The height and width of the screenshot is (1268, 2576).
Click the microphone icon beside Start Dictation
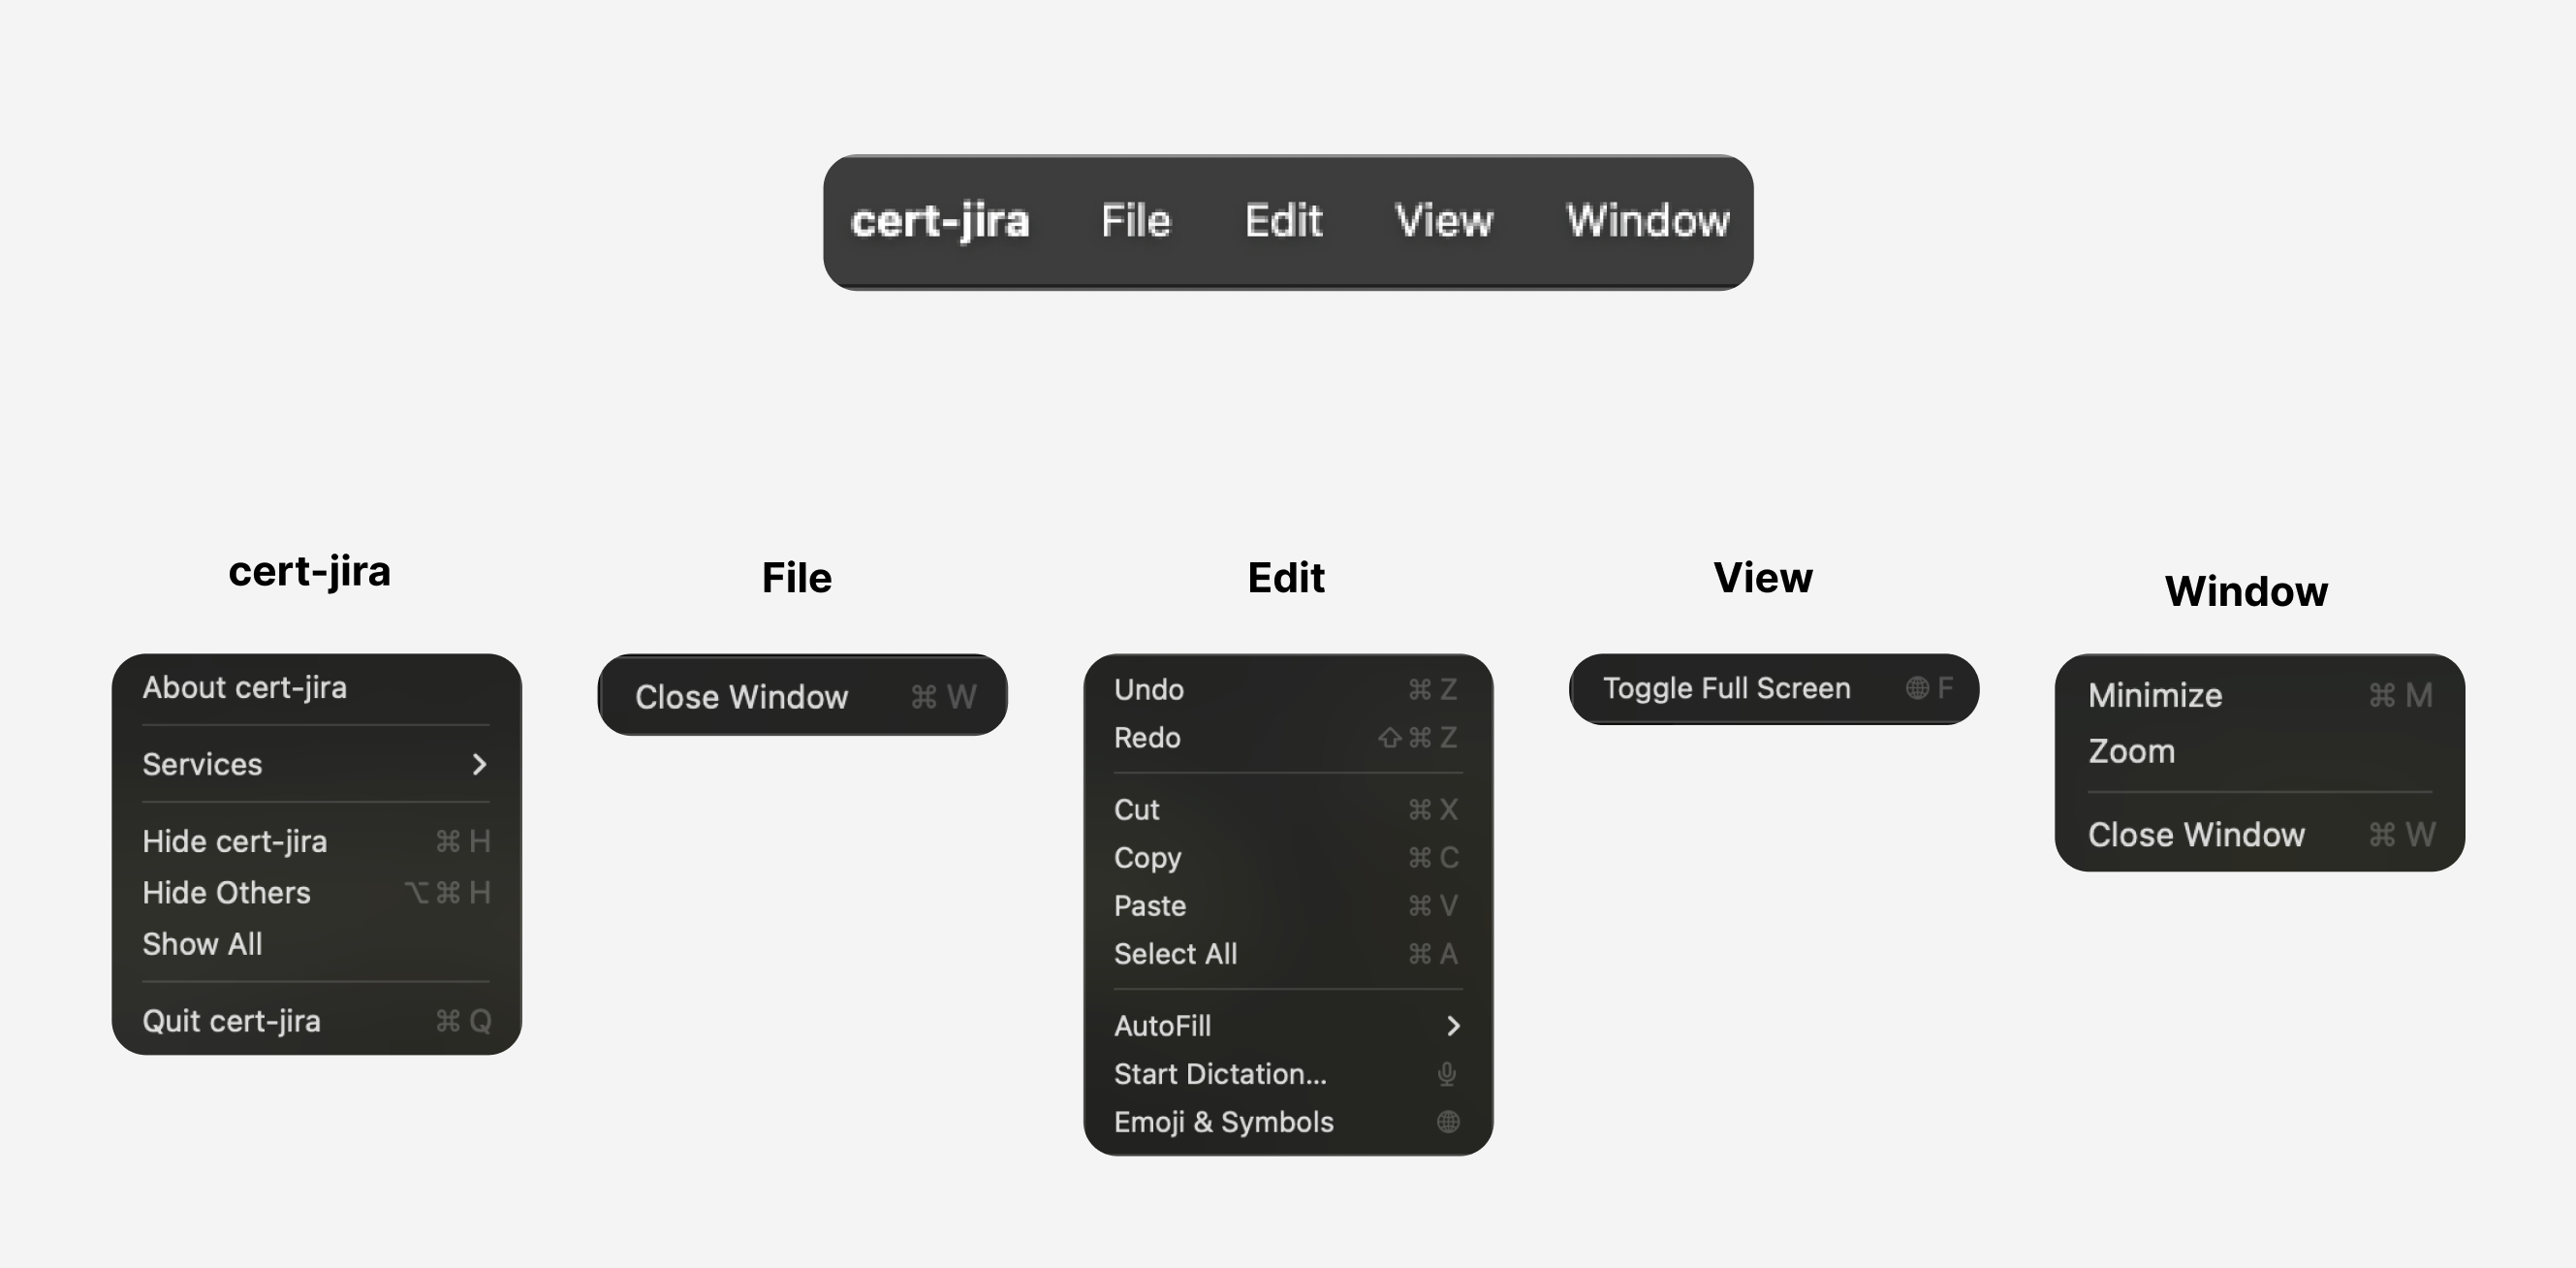1446,1074
